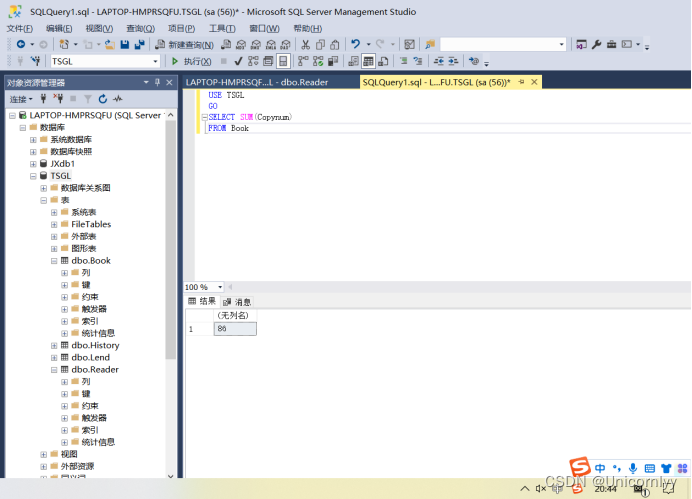Screen dimensions: 692x499
Task: Click the Comment Out Selected Lines icon
Action: (403, 61)
